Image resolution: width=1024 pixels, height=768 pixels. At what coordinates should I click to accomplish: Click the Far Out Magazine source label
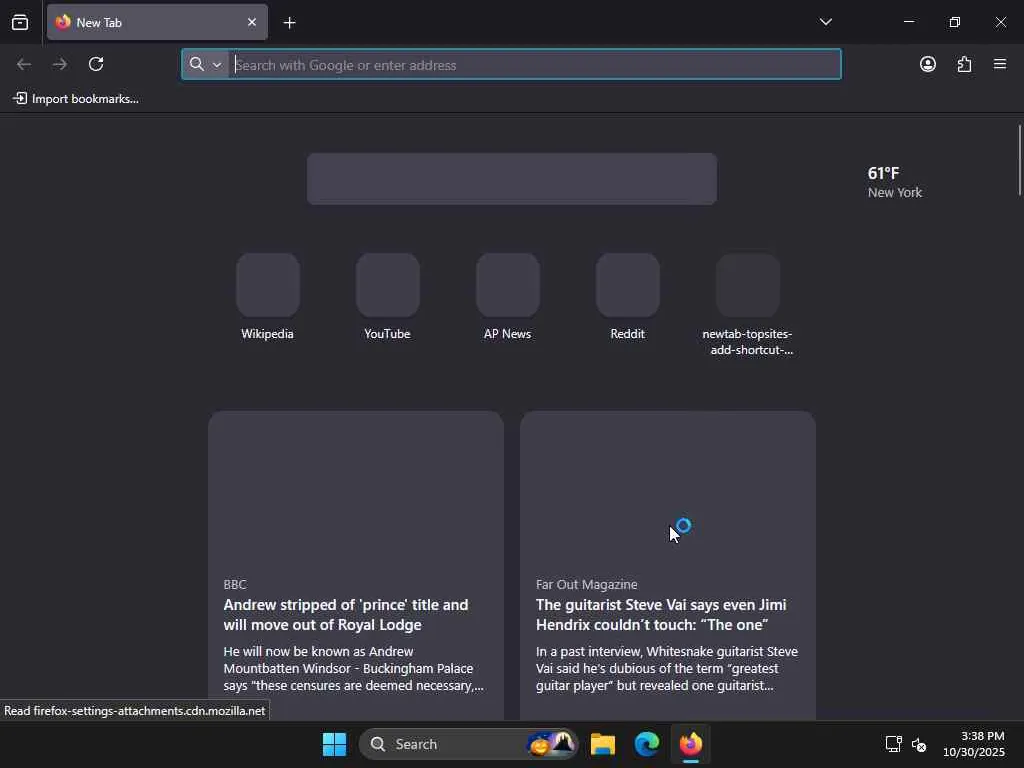click(586, 584)
